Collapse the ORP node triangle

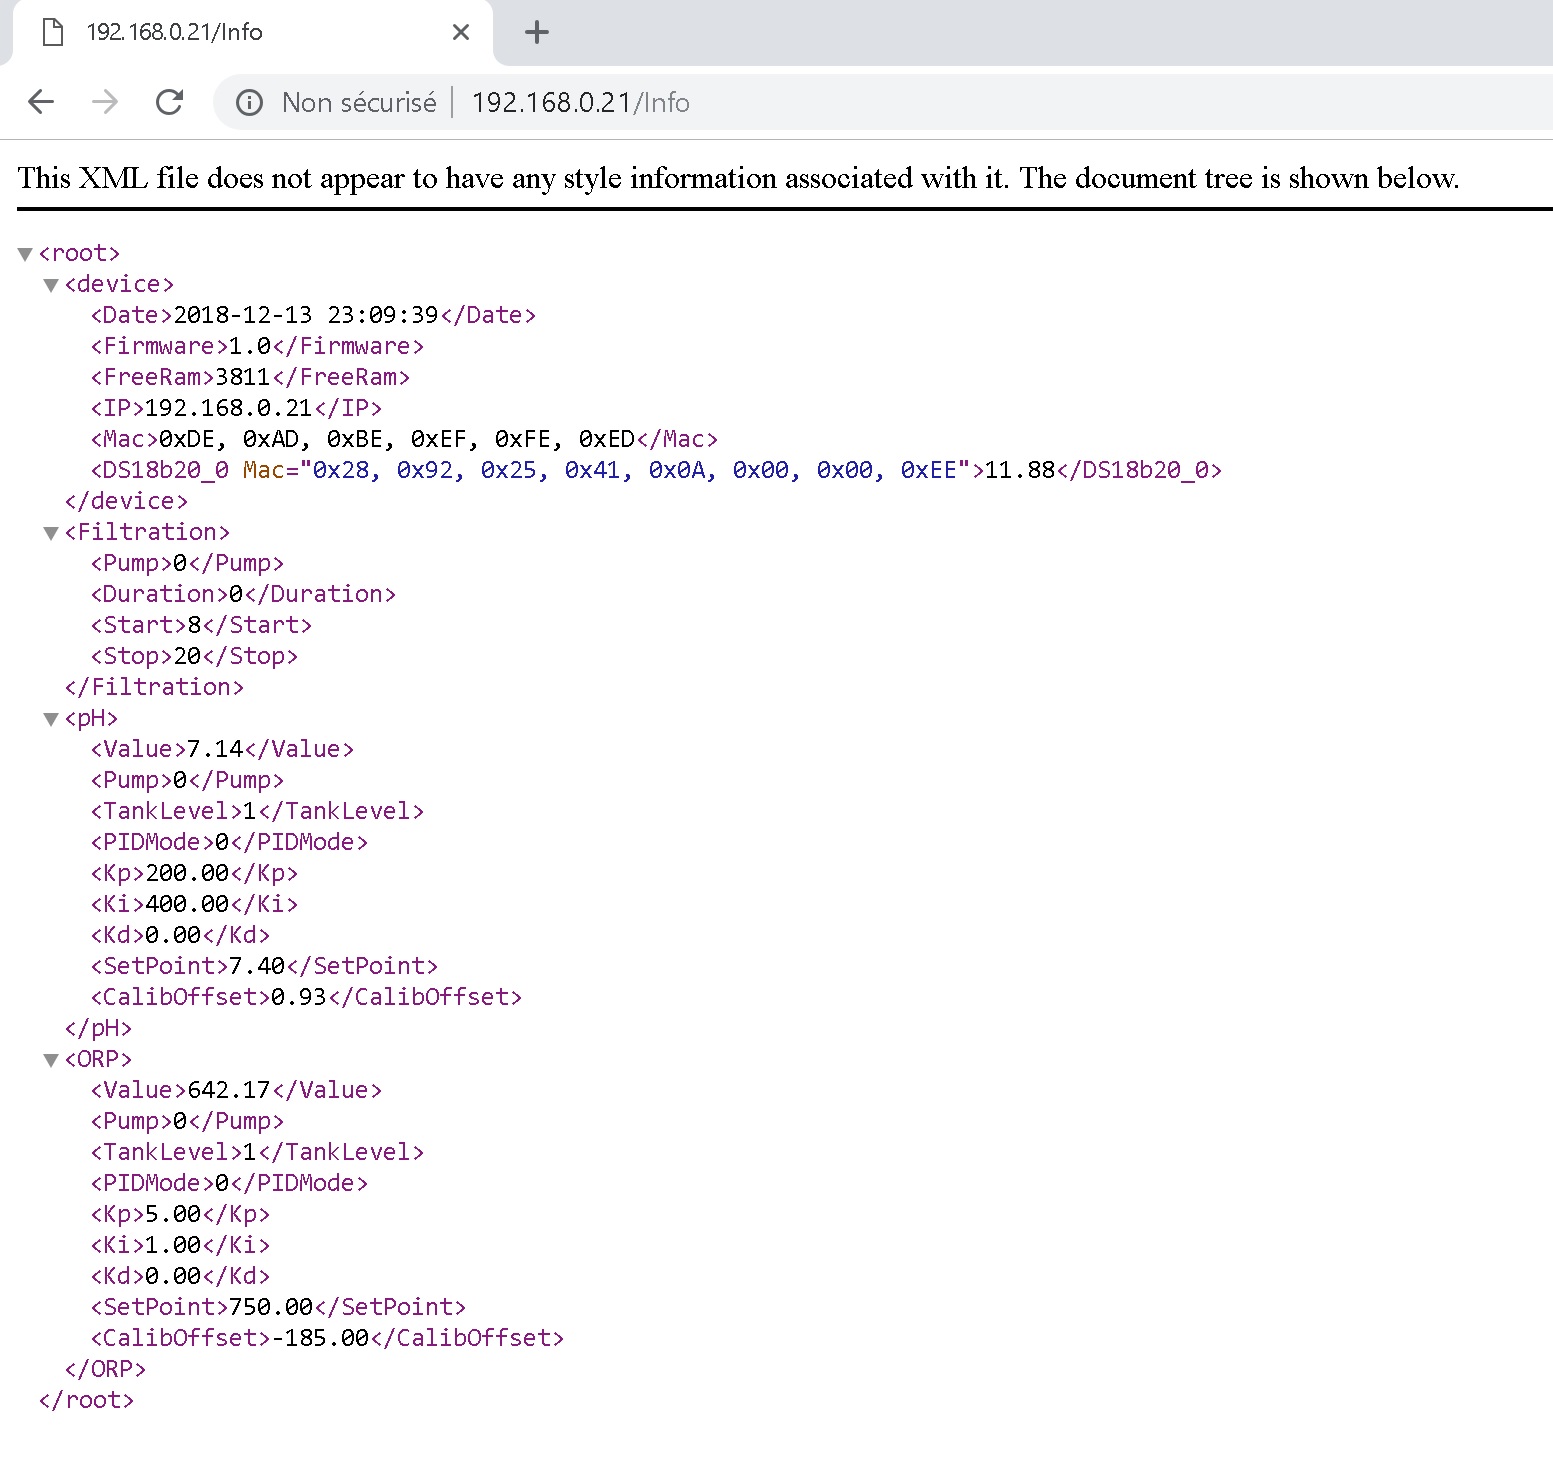[x=51, y=1060]
